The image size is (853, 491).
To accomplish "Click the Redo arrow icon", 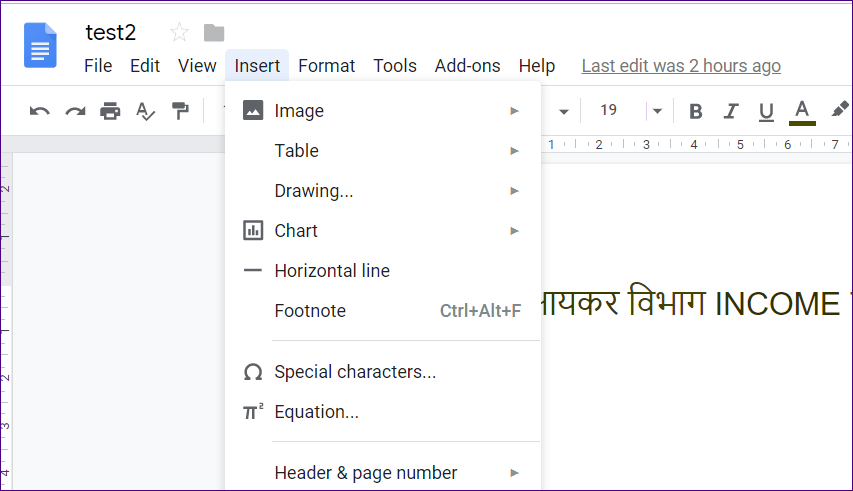I will coord(75,111).
